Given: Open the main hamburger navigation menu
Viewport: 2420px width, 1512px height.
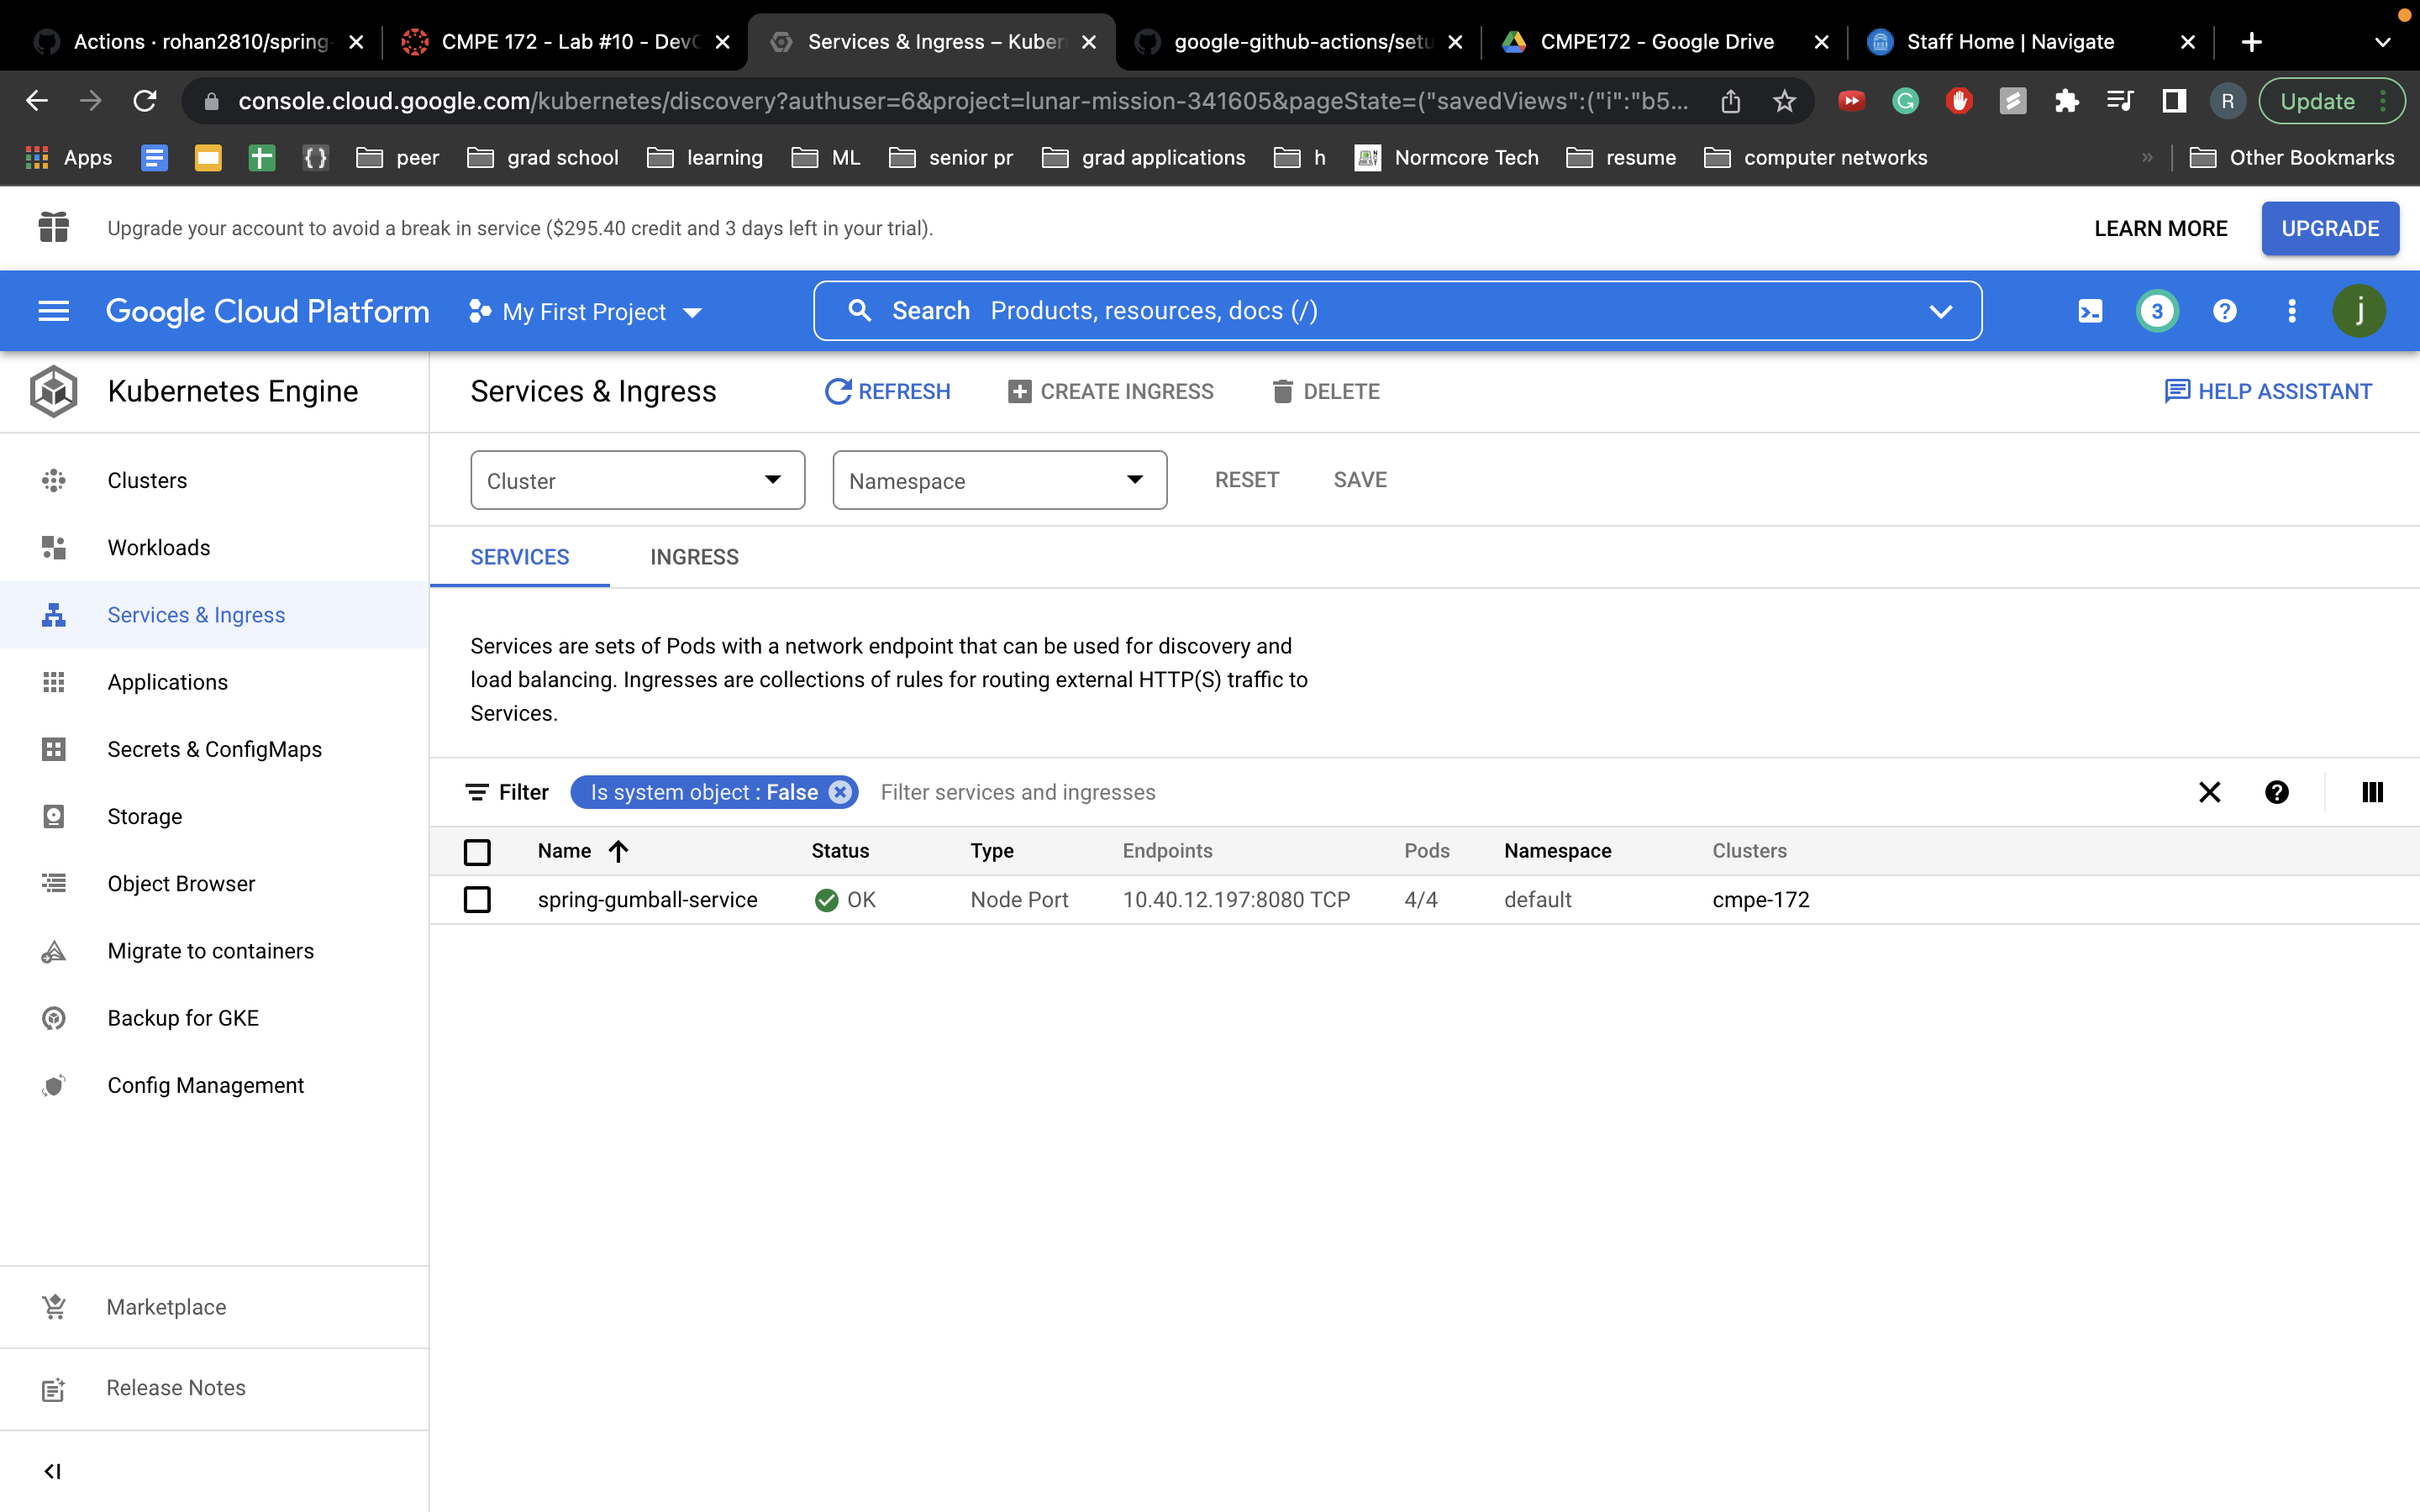Looking at the screenshot, I should (x=53, y=311).
